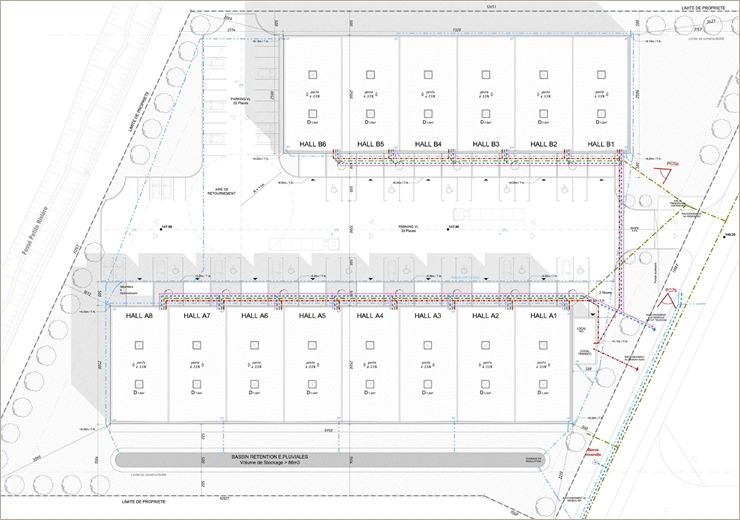Click the HALL A8 label
The height and width of the screenshot is (520, 740).
point(139,316)
